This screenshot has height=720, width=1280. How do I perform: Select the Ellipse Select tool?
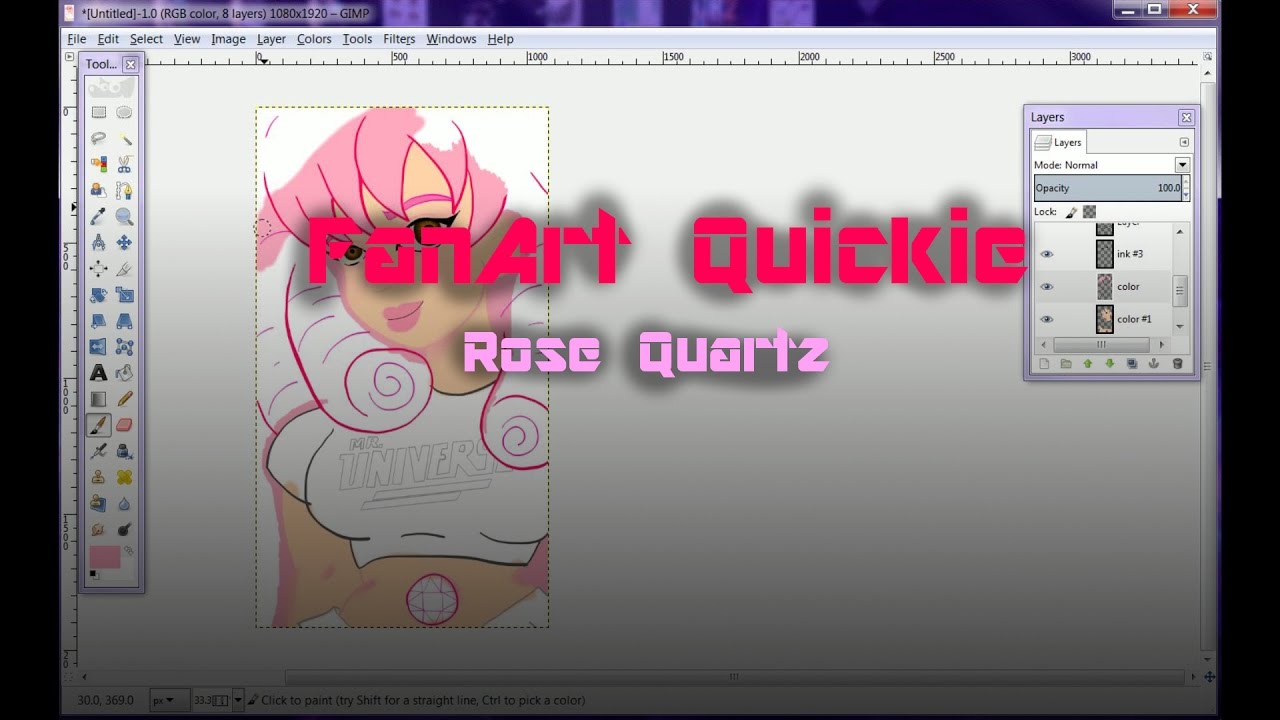124,113
